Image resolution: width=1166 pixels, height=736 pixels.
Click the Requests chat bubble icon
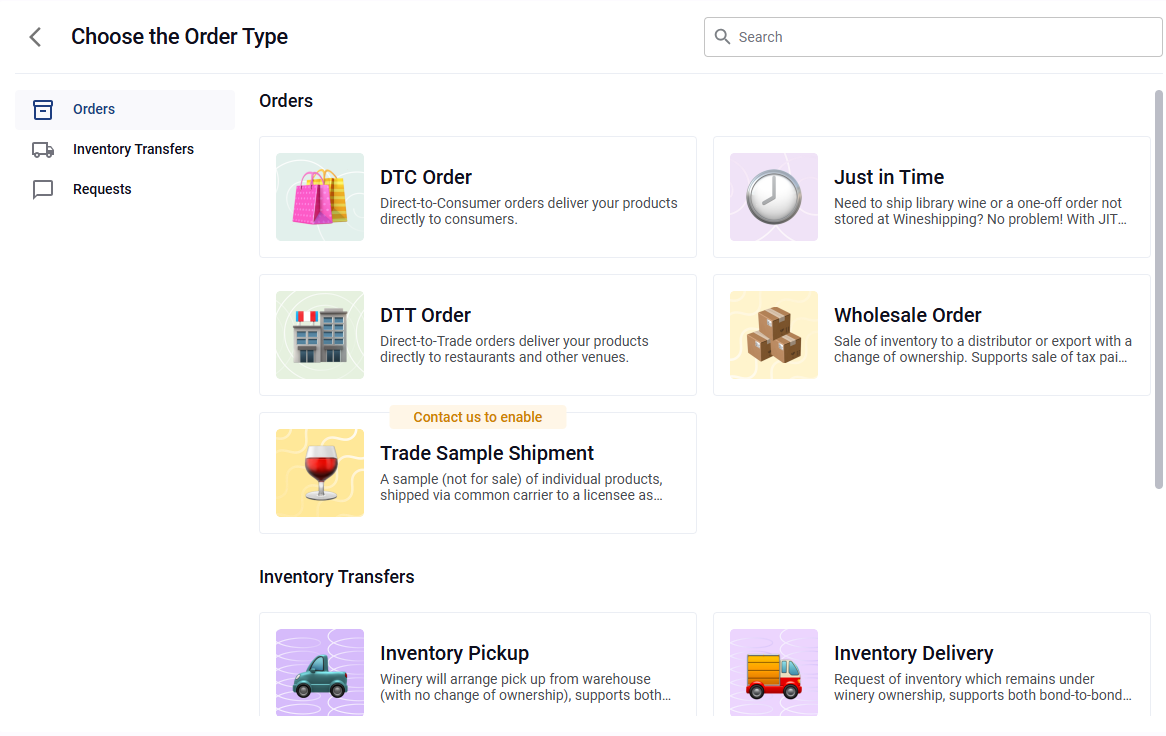43,190
